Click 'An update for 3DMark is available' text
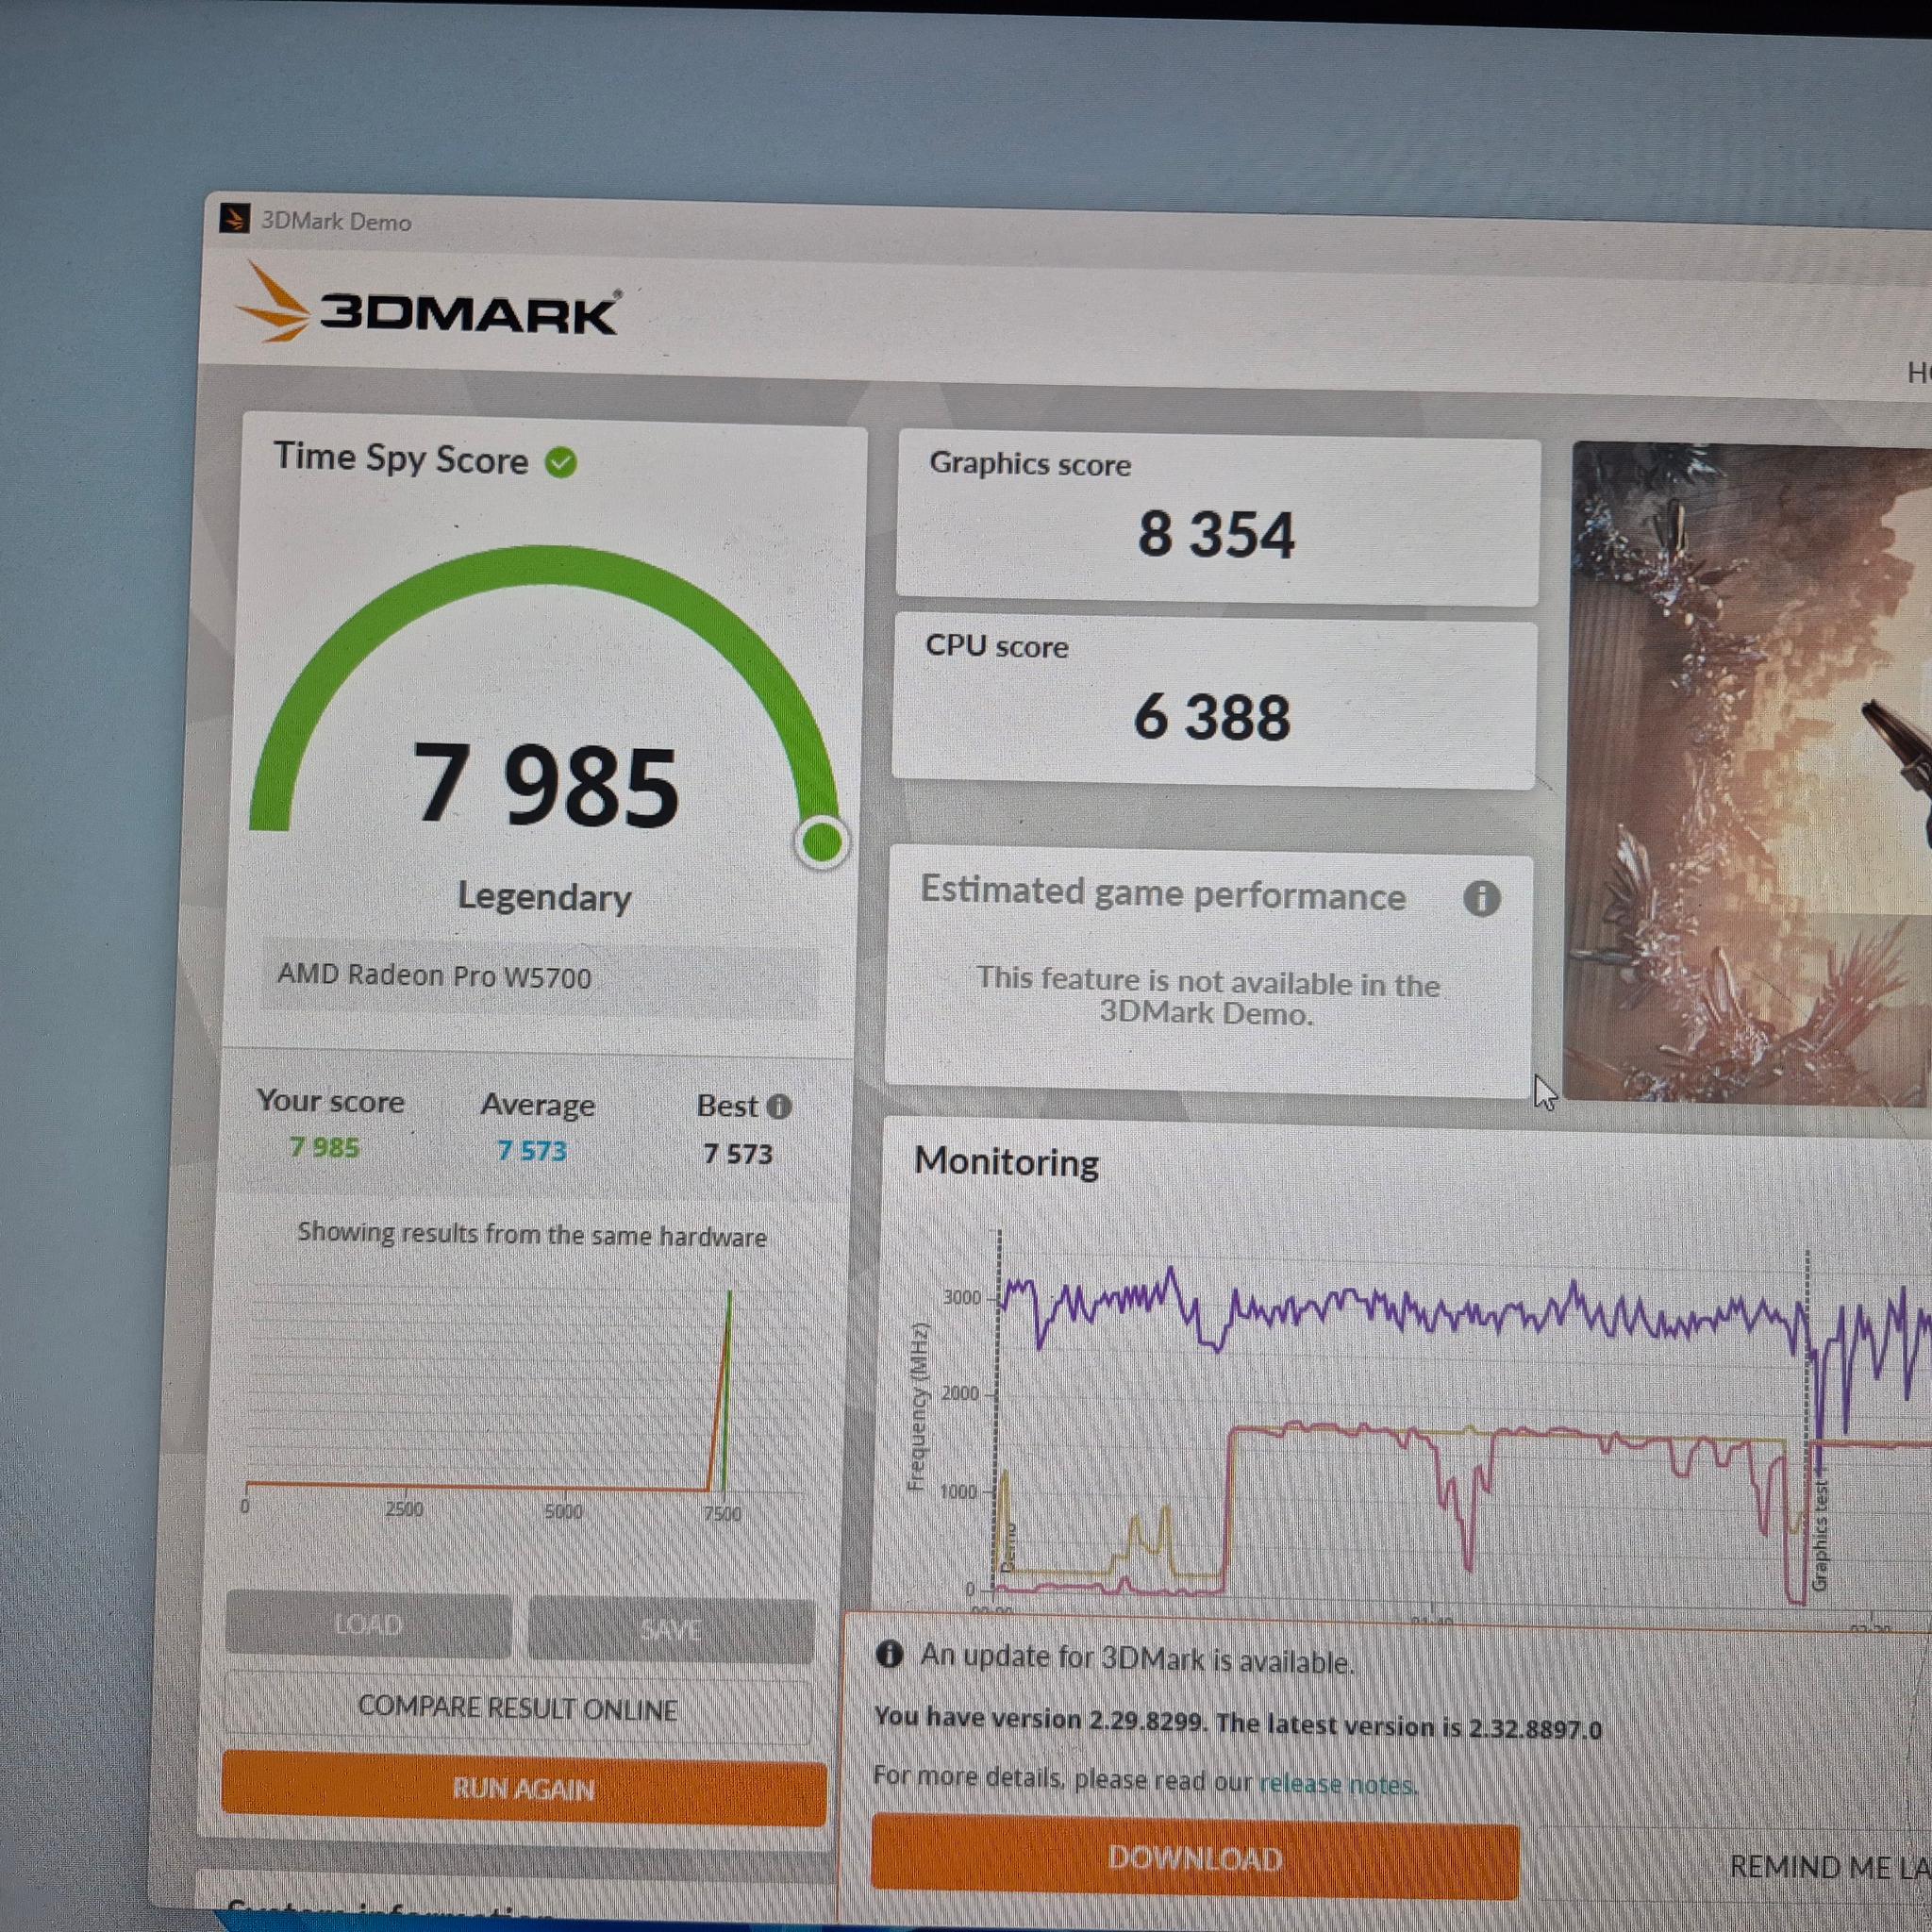 (x=1138, y=1659)
